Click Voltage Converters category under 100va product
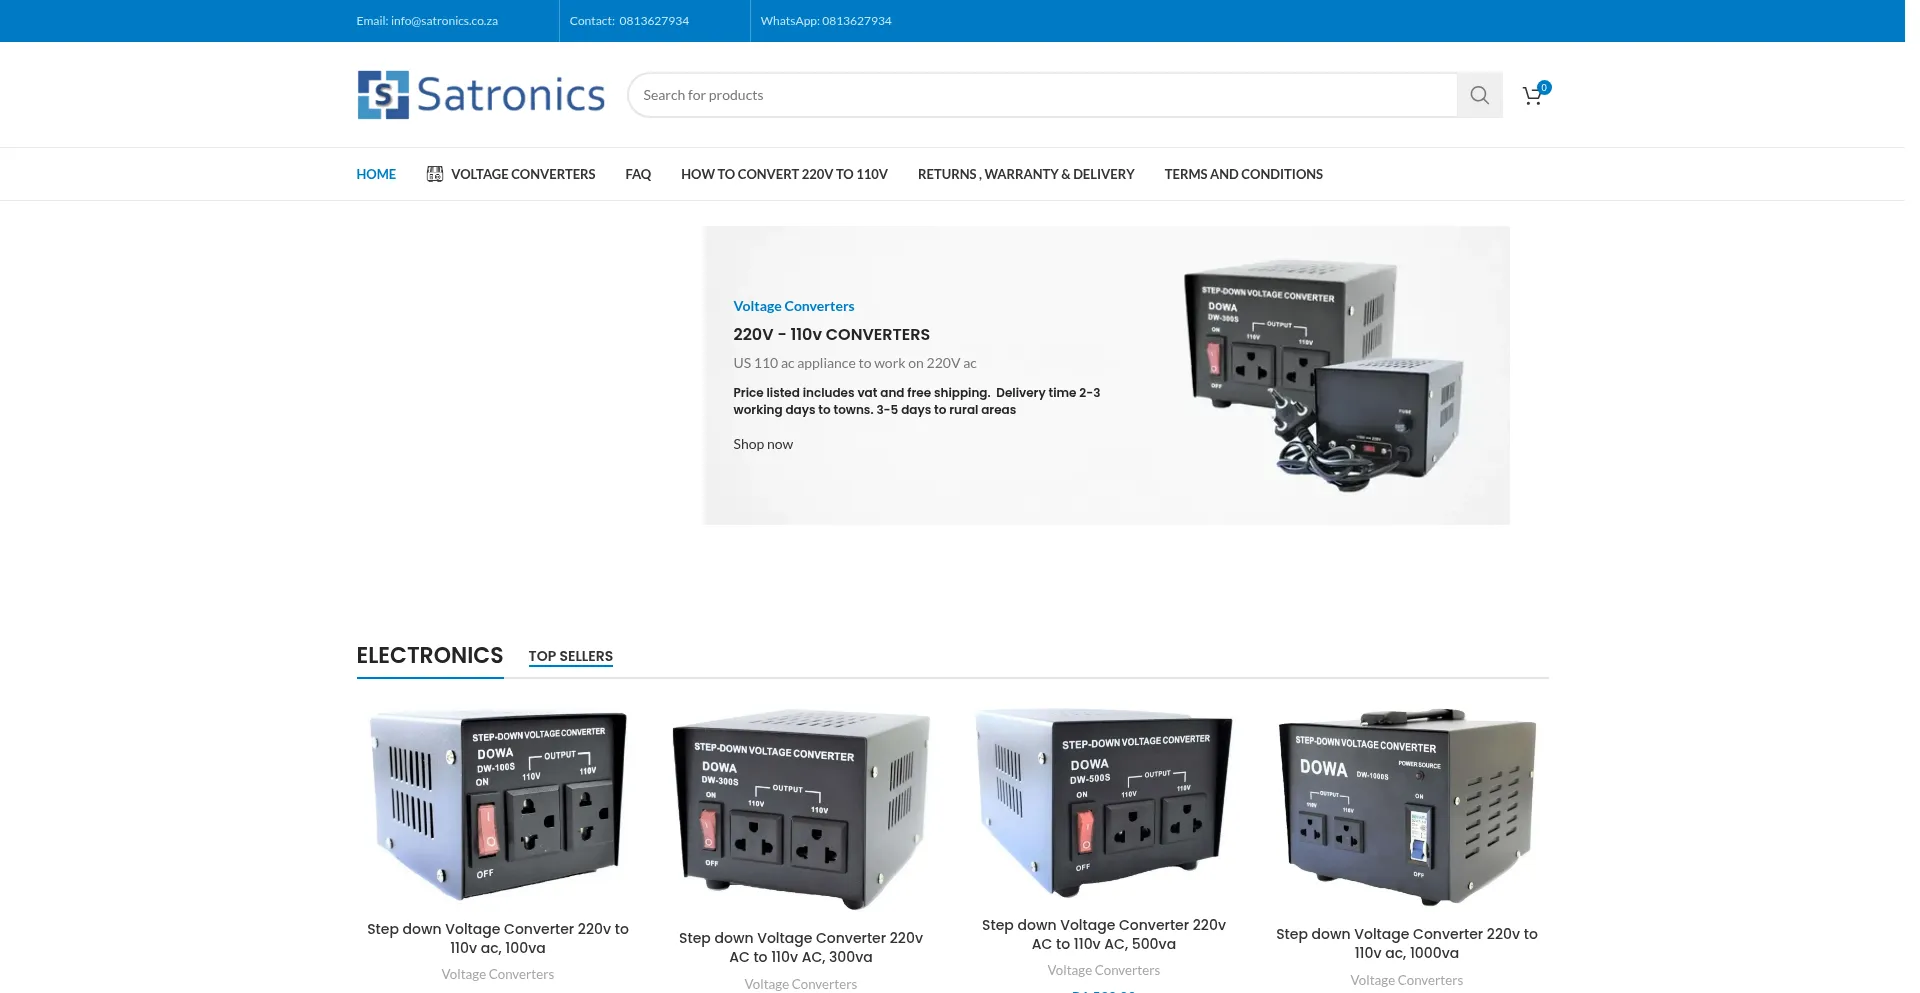Image resolution: width=1920 pixels, height=993 pixels. [498, 974]
